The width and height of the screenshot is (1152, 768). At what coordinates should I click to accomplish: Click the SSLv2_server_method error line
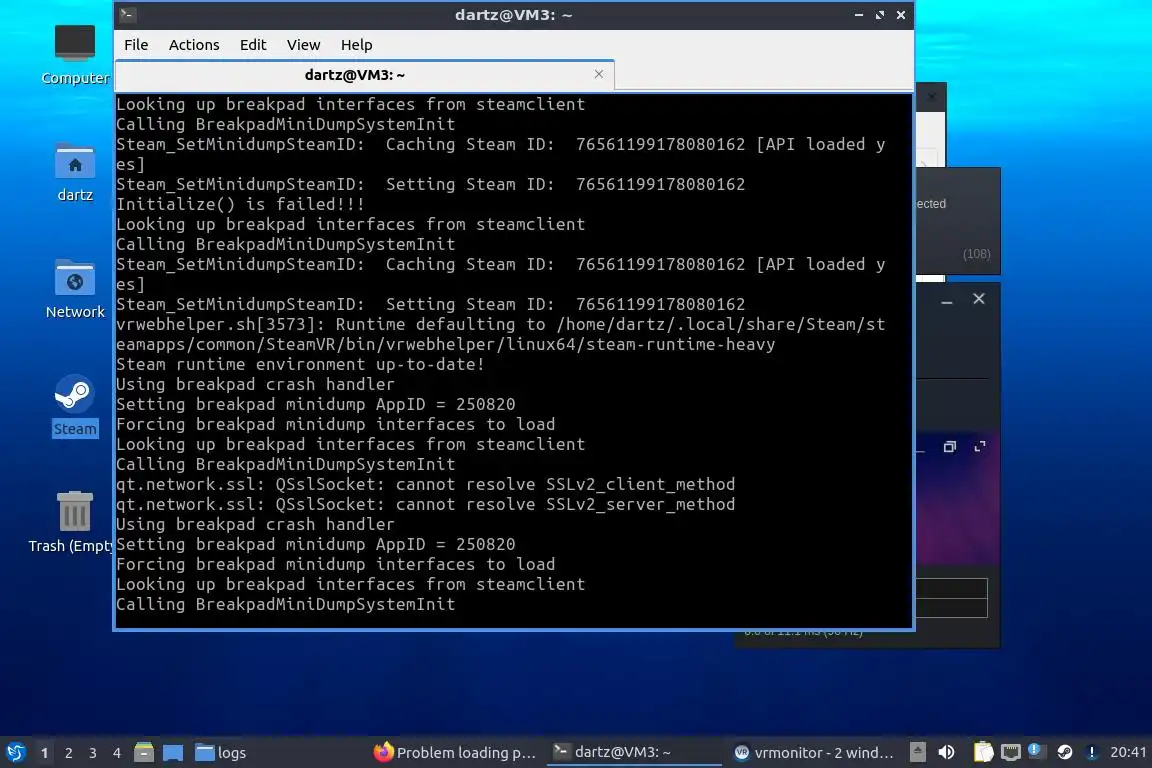click(425, 504)
